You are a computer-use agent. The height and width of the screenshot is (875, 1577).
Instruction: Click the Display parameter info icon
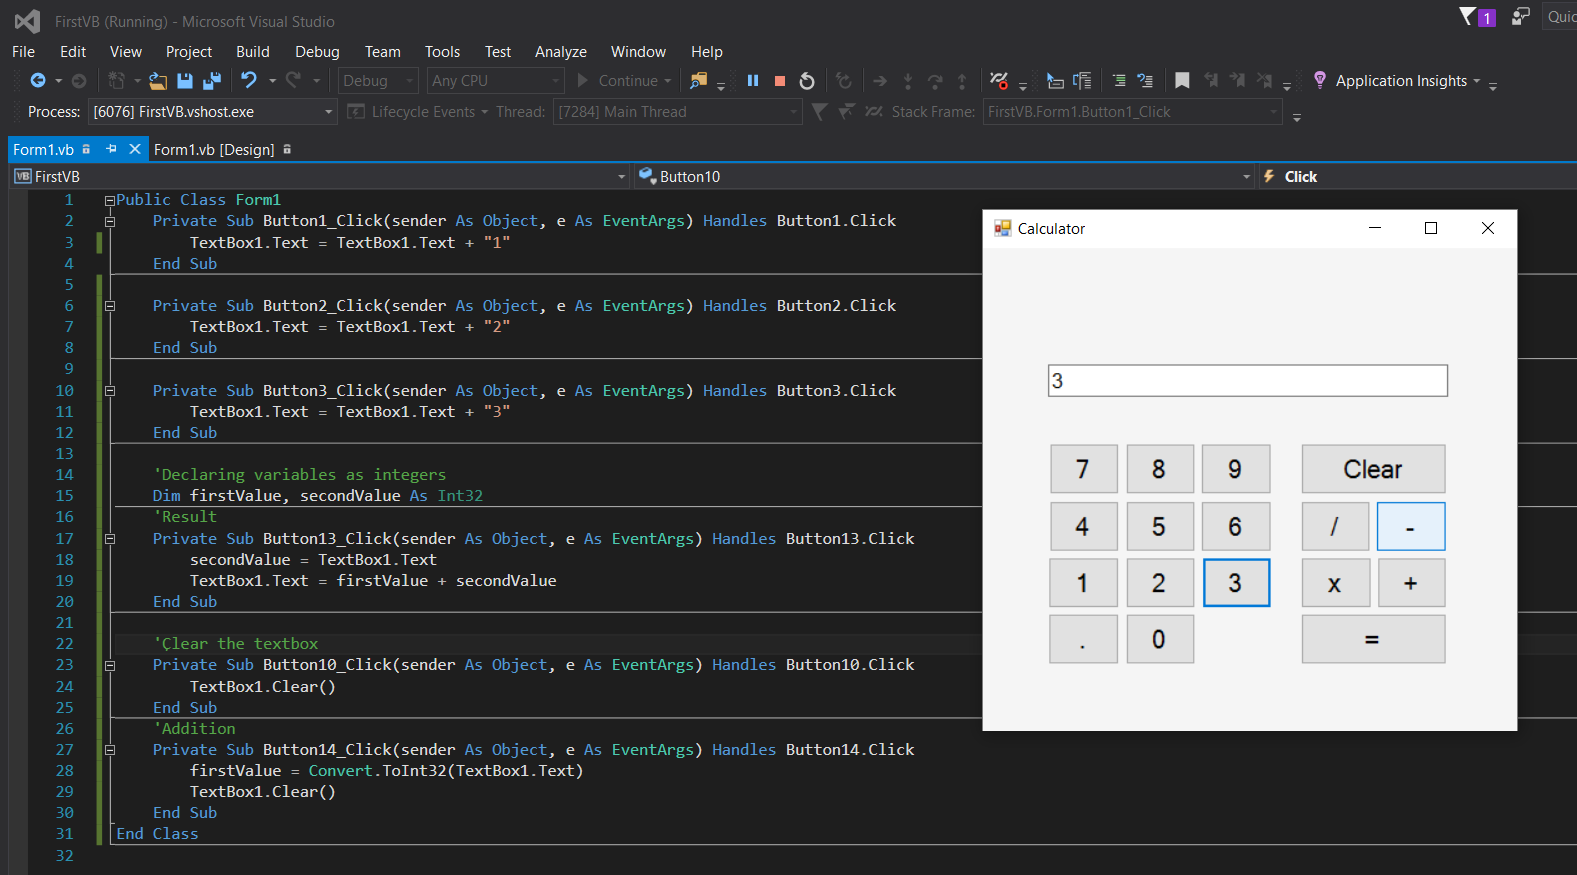[x=1082, y=81]
